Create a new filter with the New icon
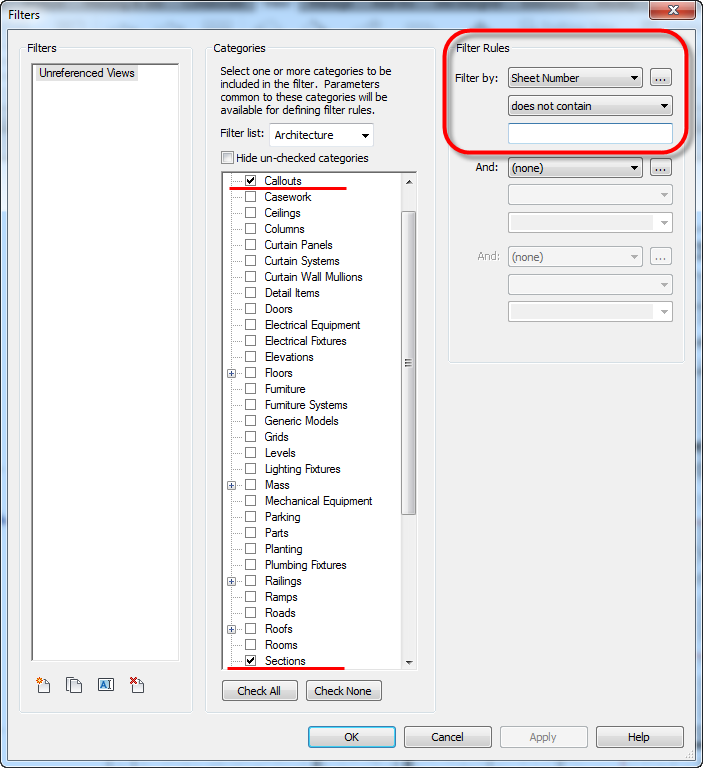The image size is (703, 768). tap(43, 685)
